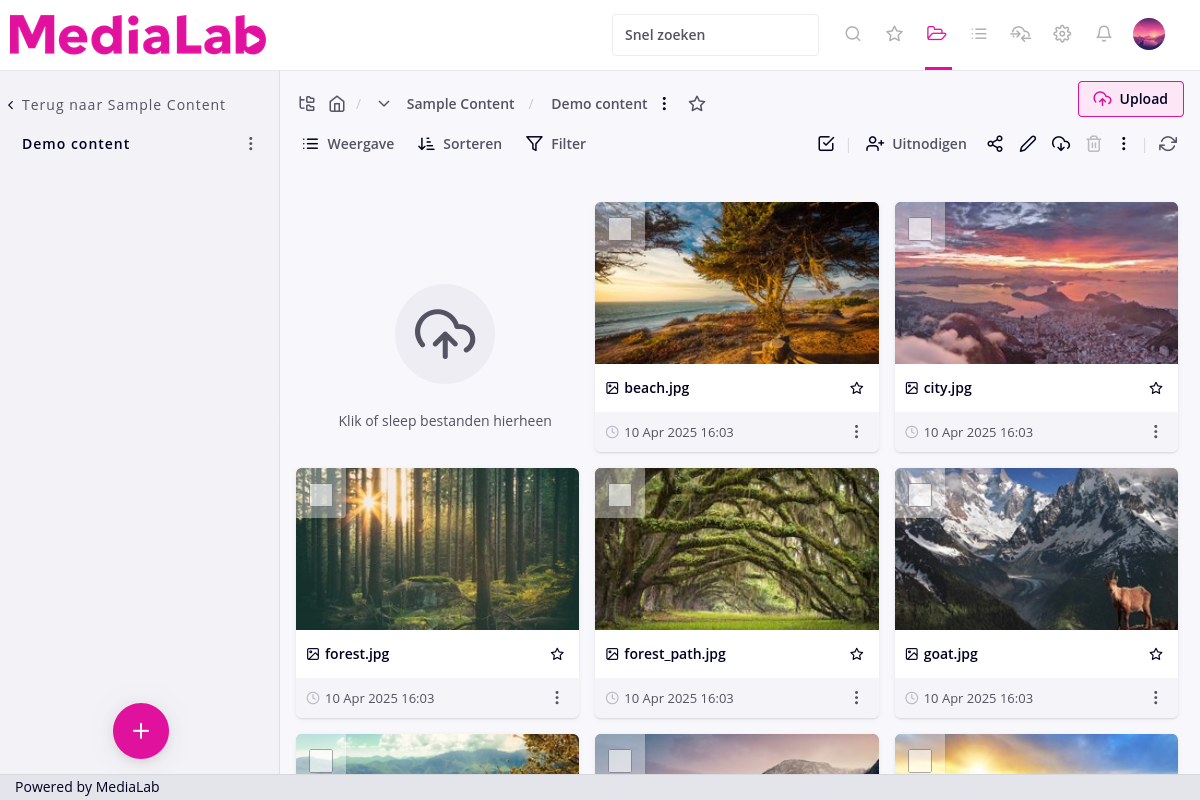This screenshot has width=1200, height=800.
Task: Open forest.jpg three-dot options menu
Action: click(557, 698)
